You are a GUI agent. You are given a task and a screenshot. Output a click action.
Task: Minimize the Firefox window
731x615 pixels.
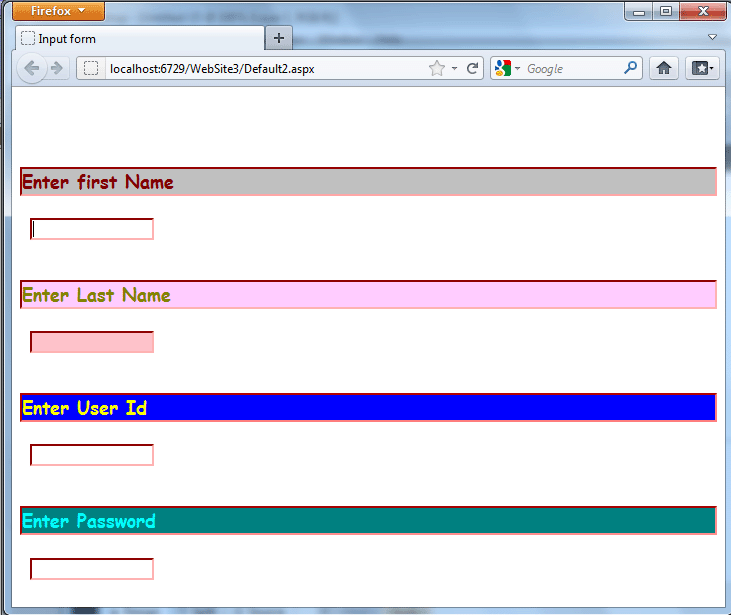[x=639, y=11]
